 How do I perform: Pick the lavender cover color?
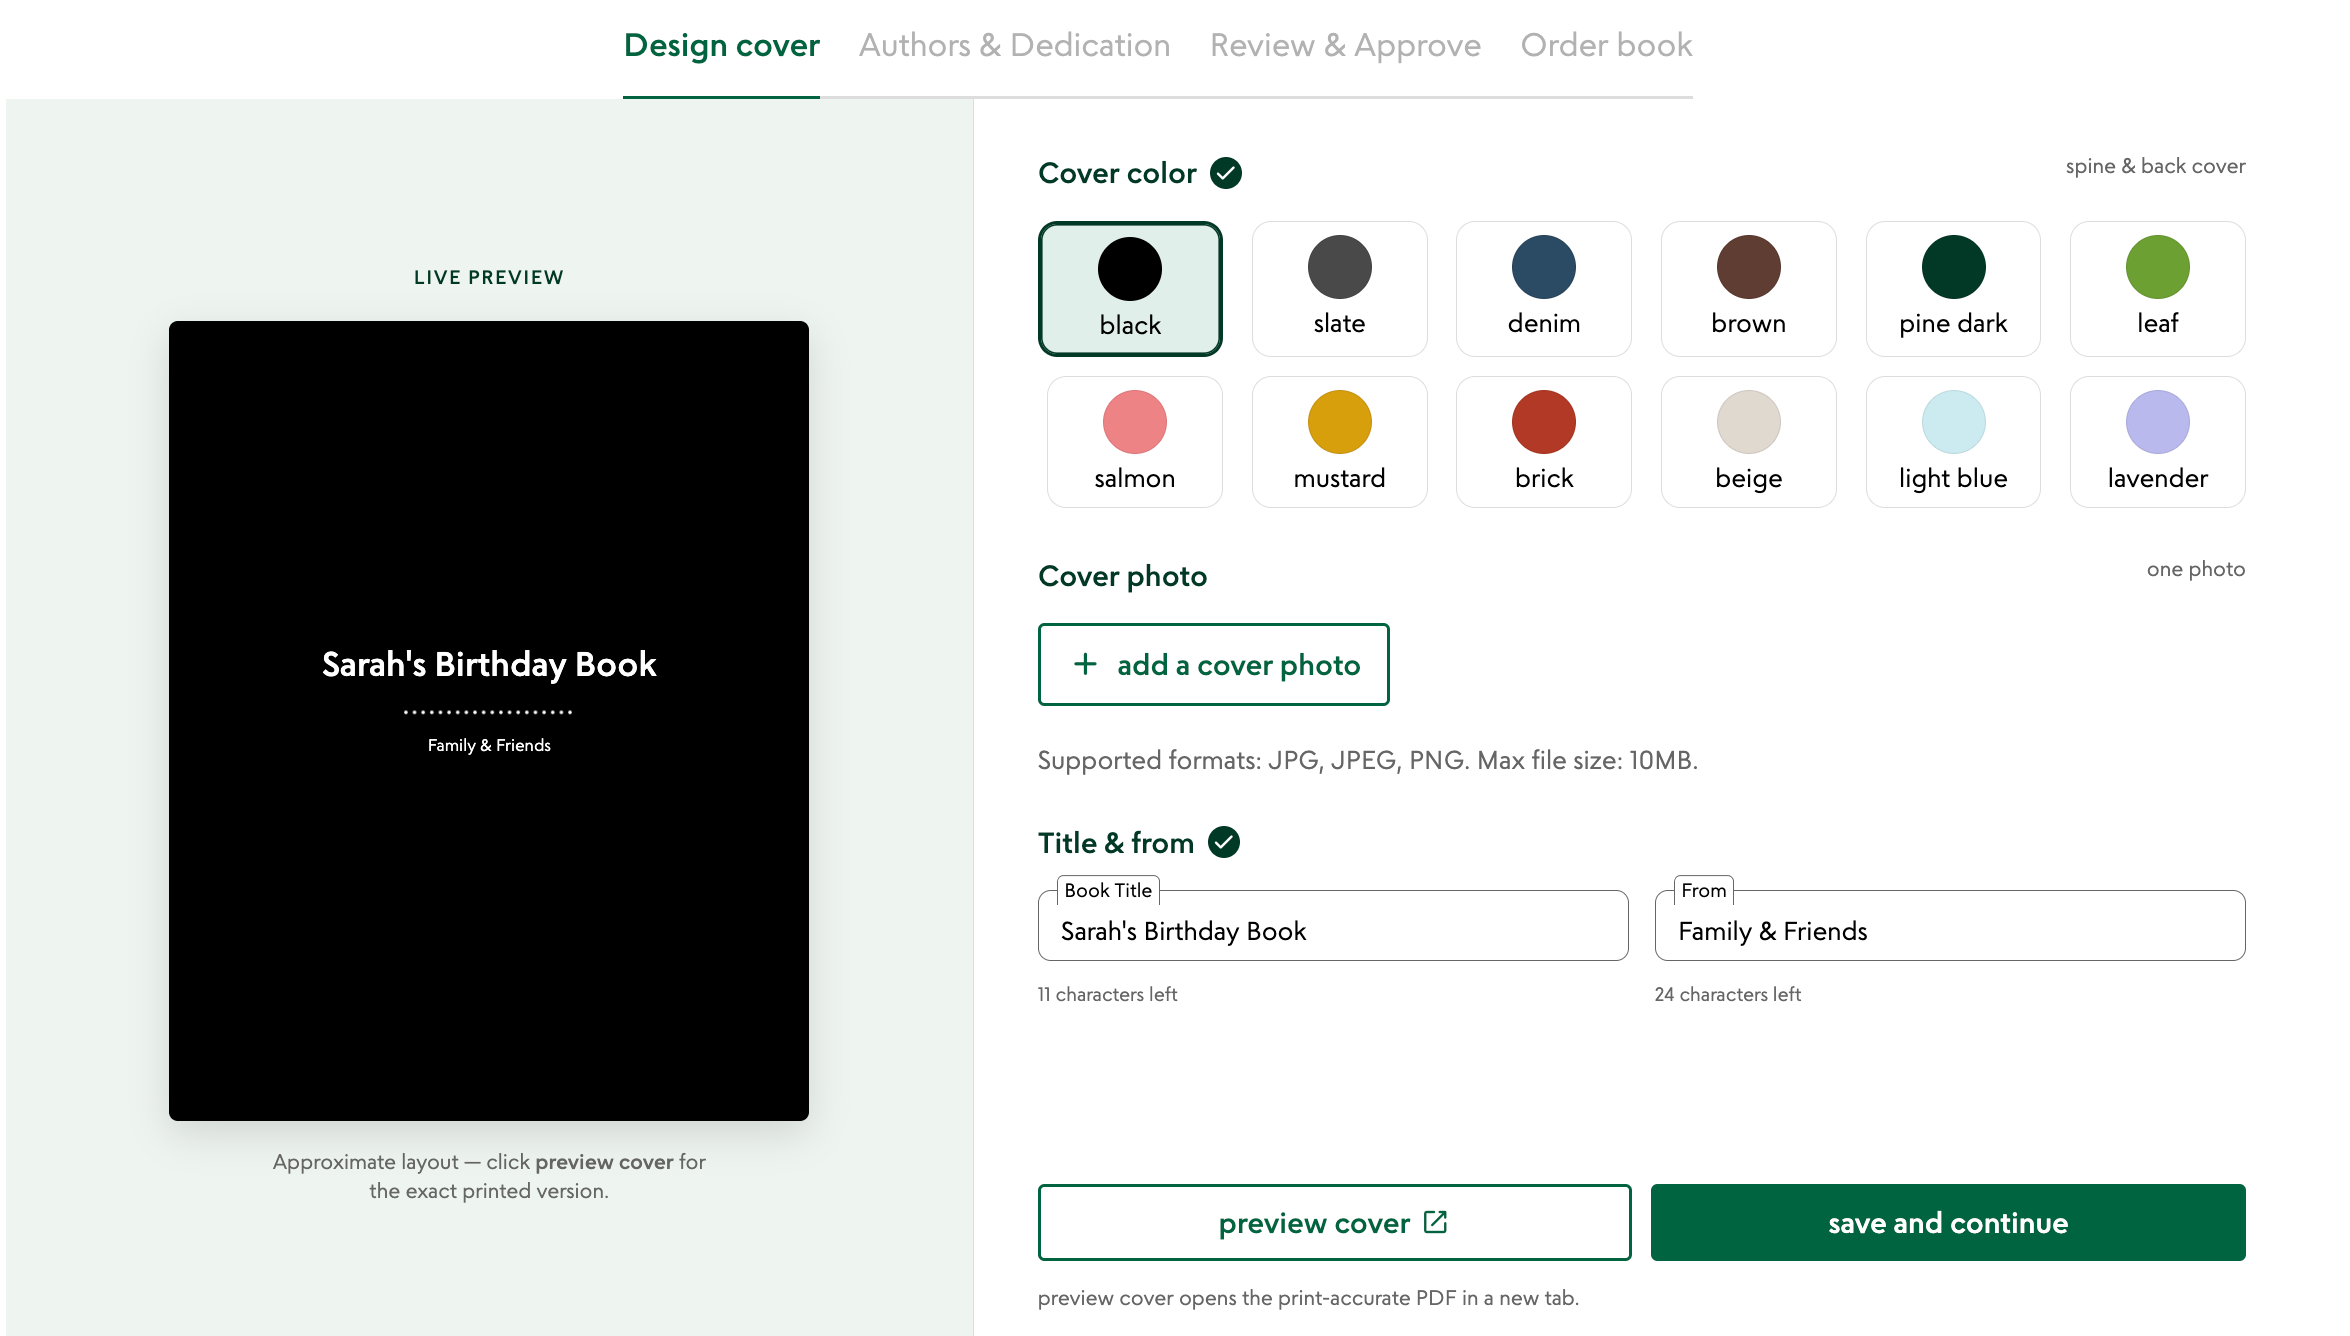(x=2157, y=442)
